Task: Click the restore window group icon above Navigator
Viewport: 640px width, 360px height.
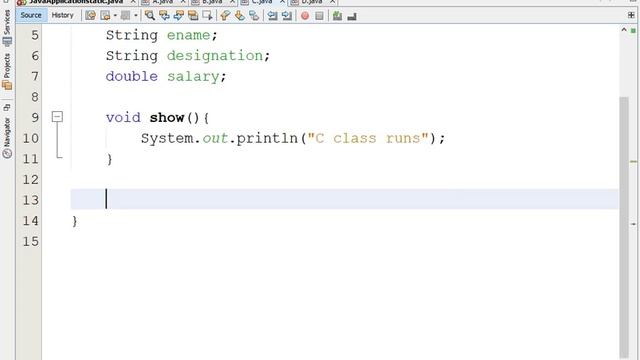Action: (7, 108)
